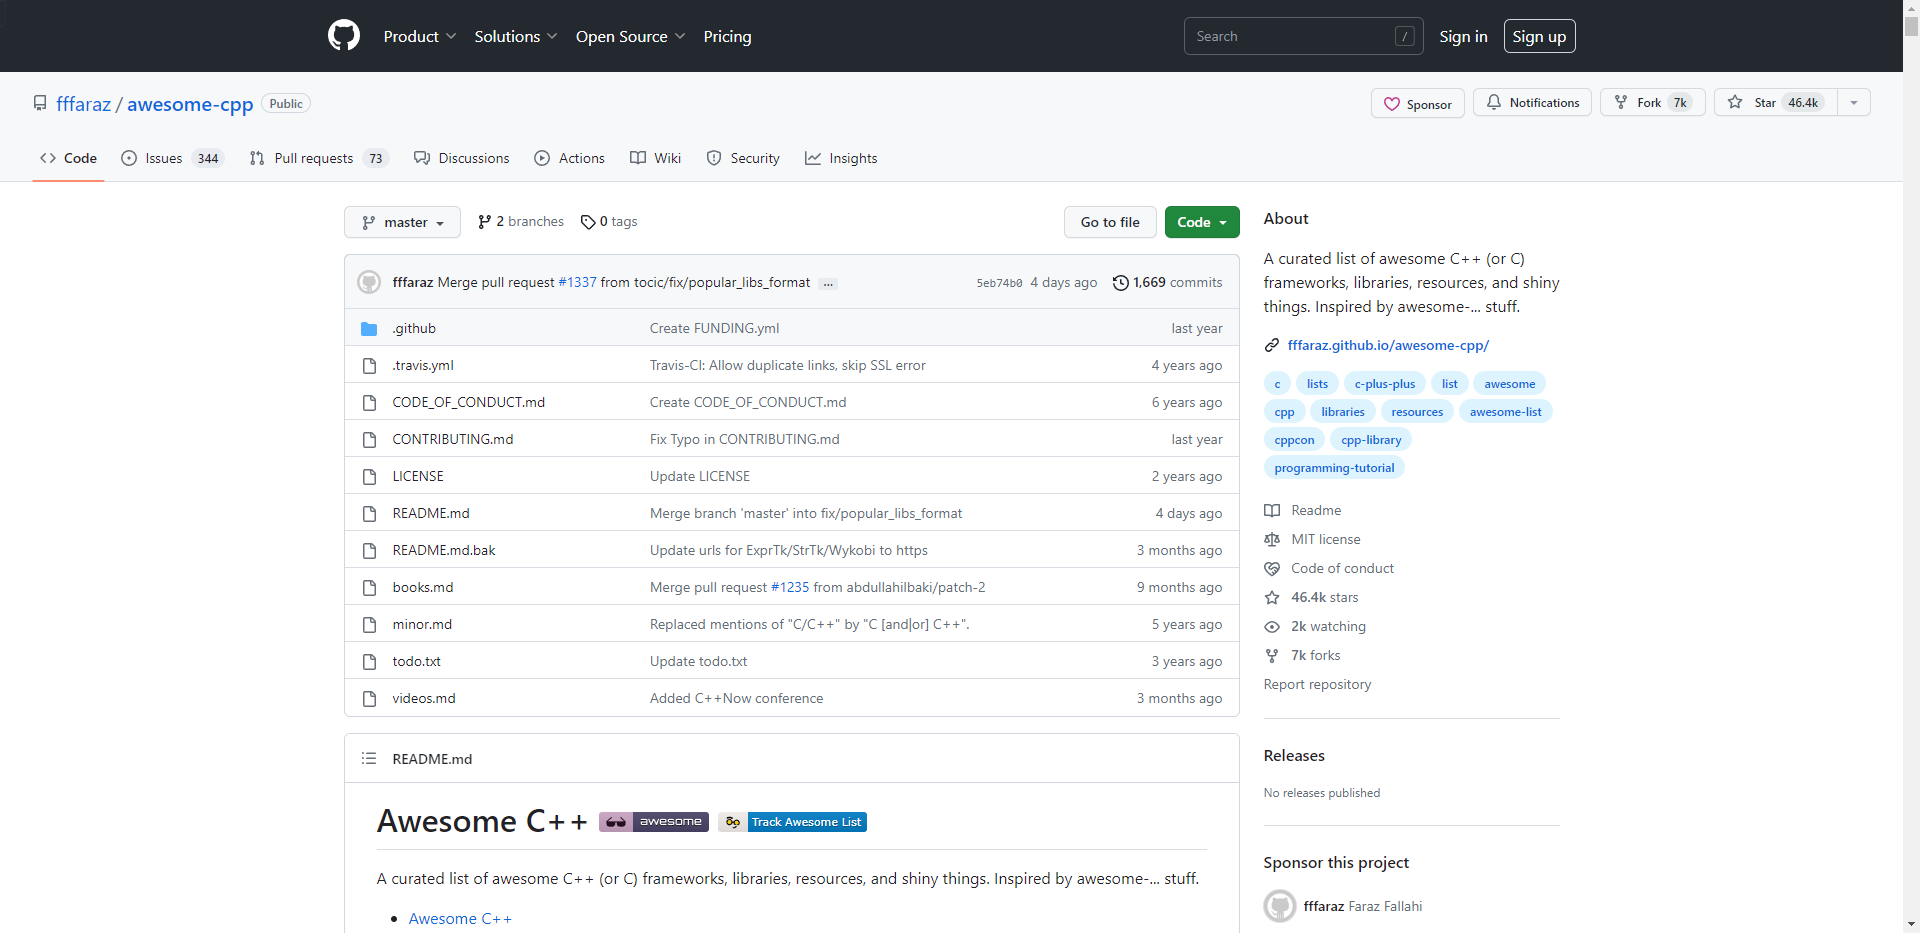Click the Notifications button
Screen dimensions: 1920x933
click(1532, 103)
